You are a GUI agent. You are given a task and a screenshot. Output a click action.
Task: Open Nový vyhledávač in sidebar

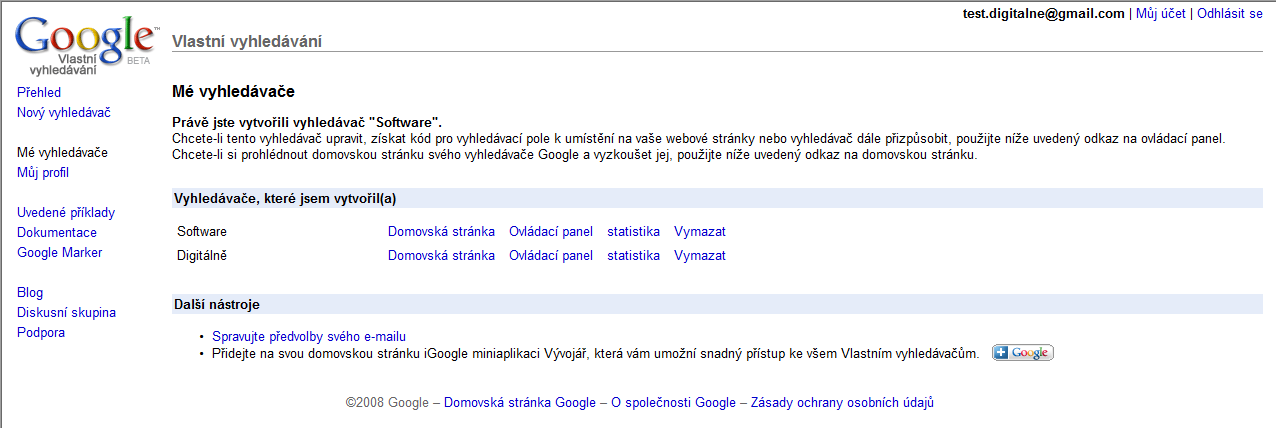[x=64, y=112]
